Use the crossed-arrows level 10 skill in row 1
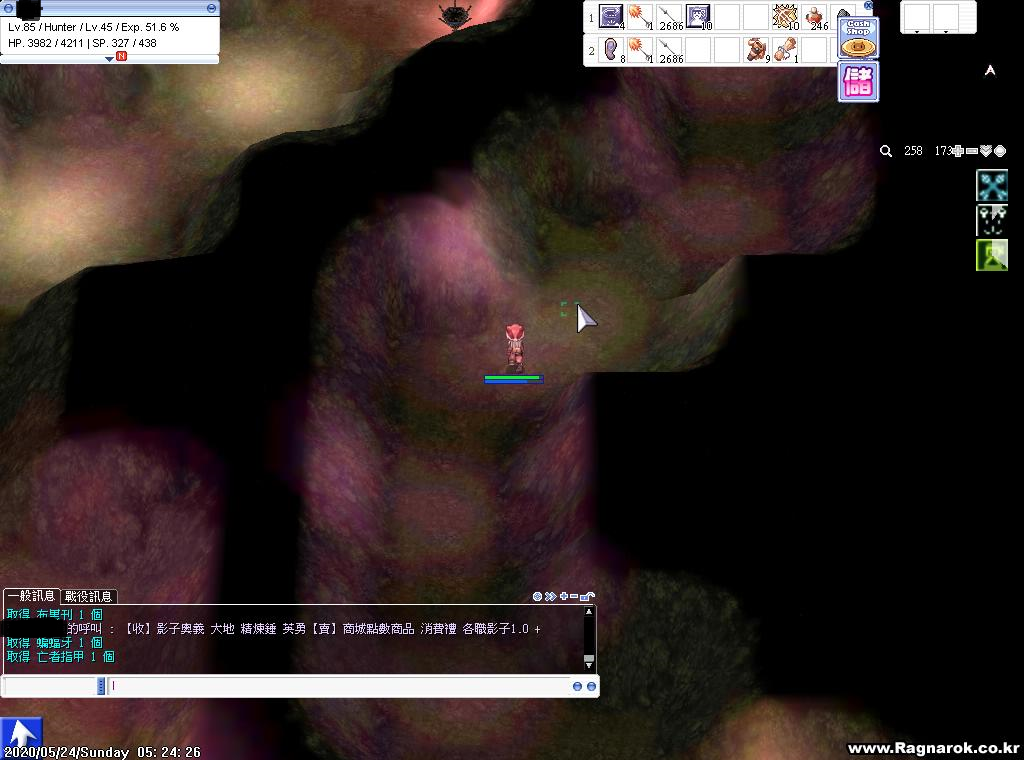This screenshot has height=760, width=1024. (x=785, y=16)
